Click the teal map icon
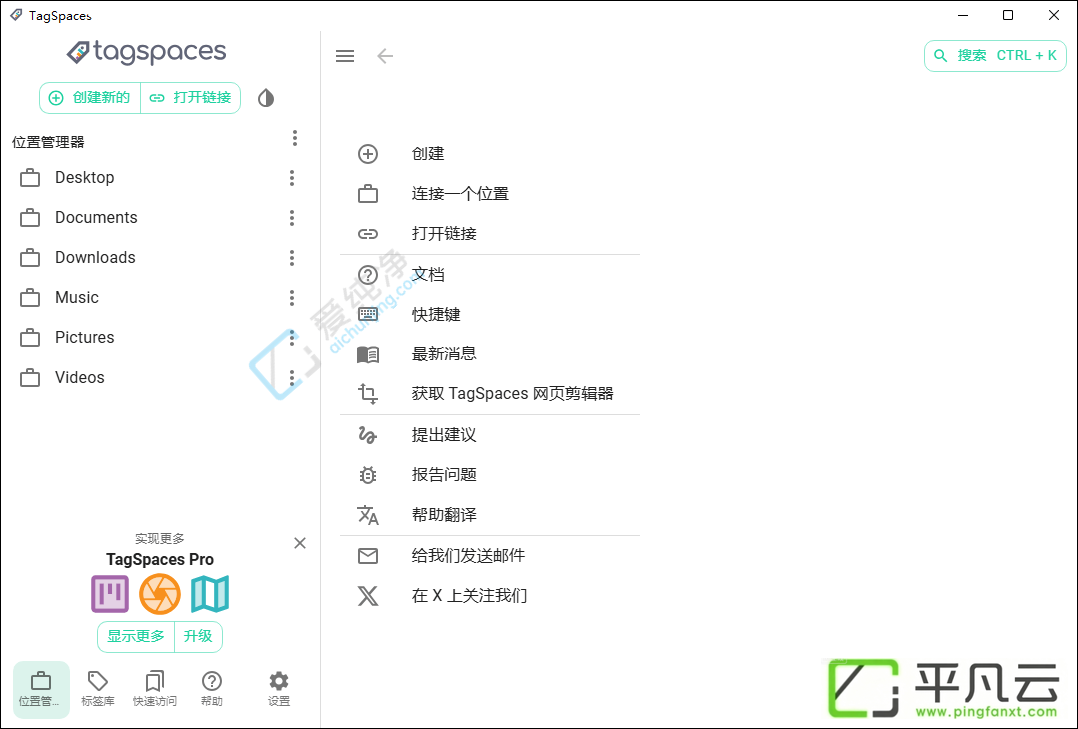Screen dimensions: 1078x729 (210, 594)
